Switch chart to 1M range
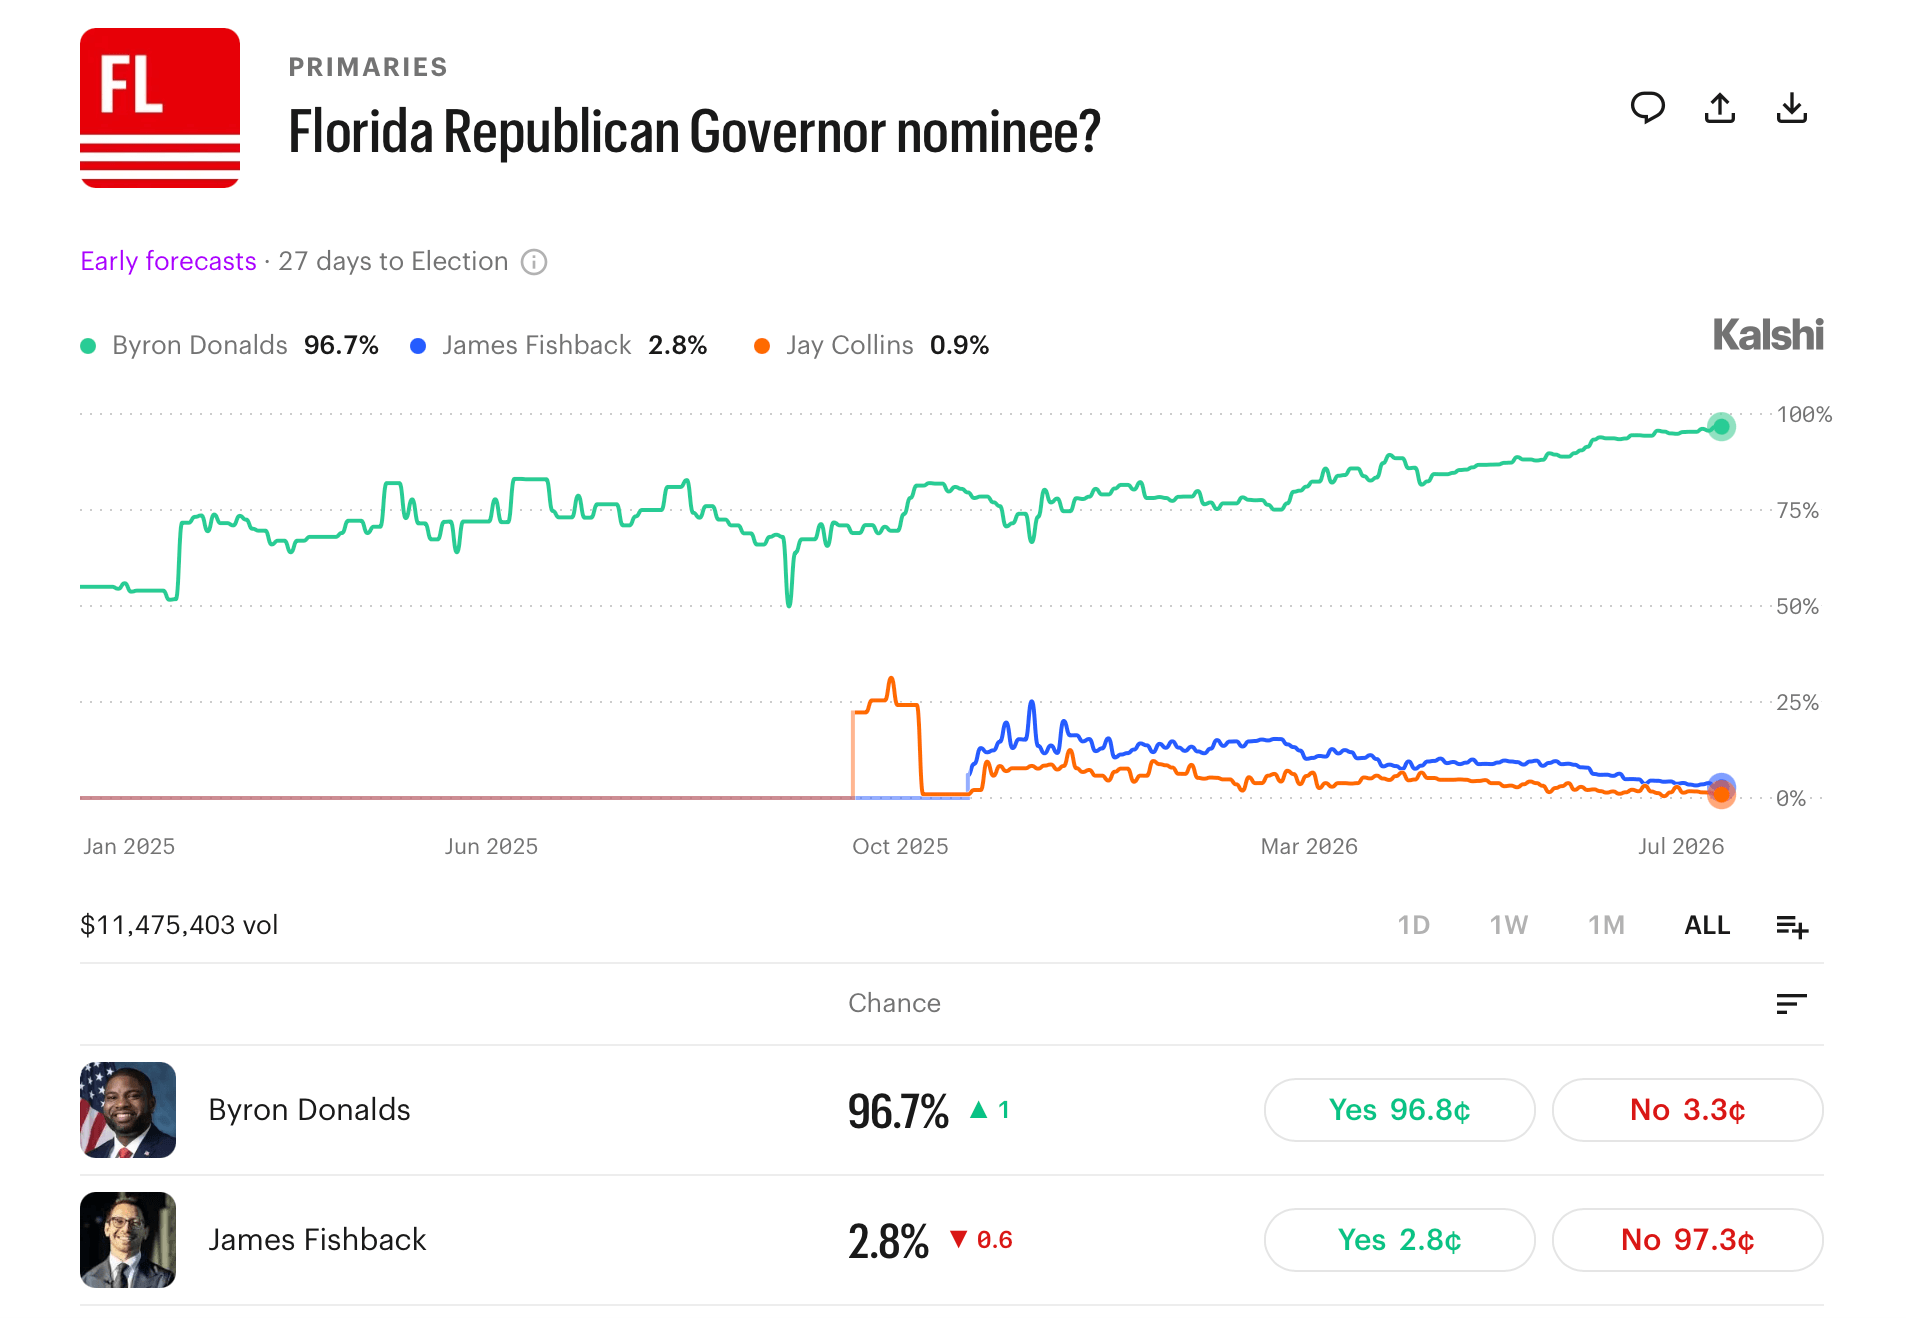 [x=1606, y=925]
